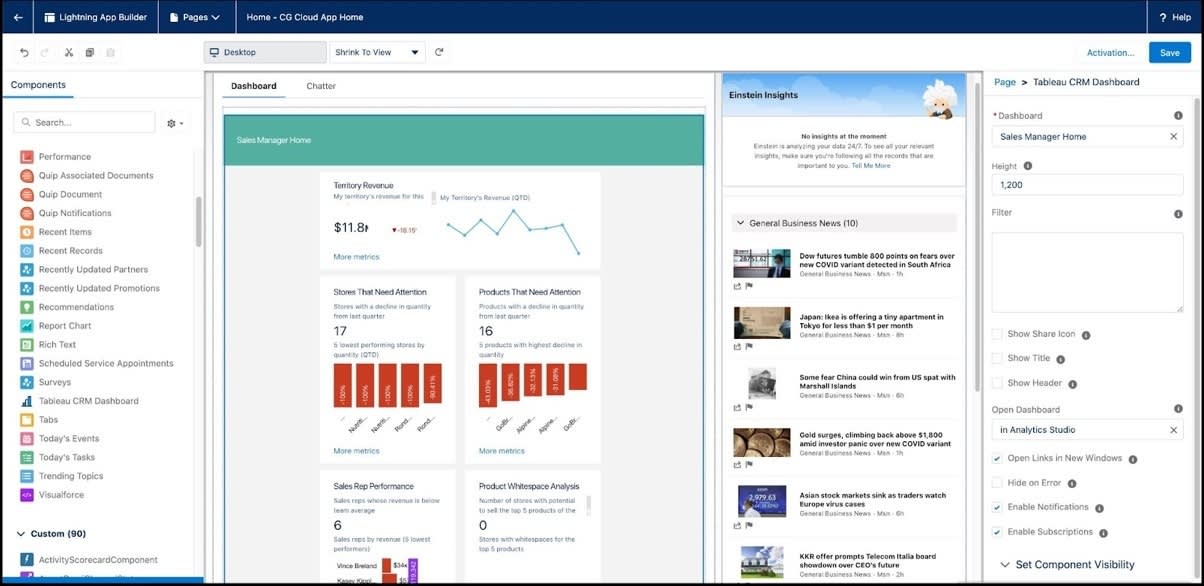Click the Page breadcrumb link
The width and height of the screenshot is (1204, 586).
click(1005, 82)
